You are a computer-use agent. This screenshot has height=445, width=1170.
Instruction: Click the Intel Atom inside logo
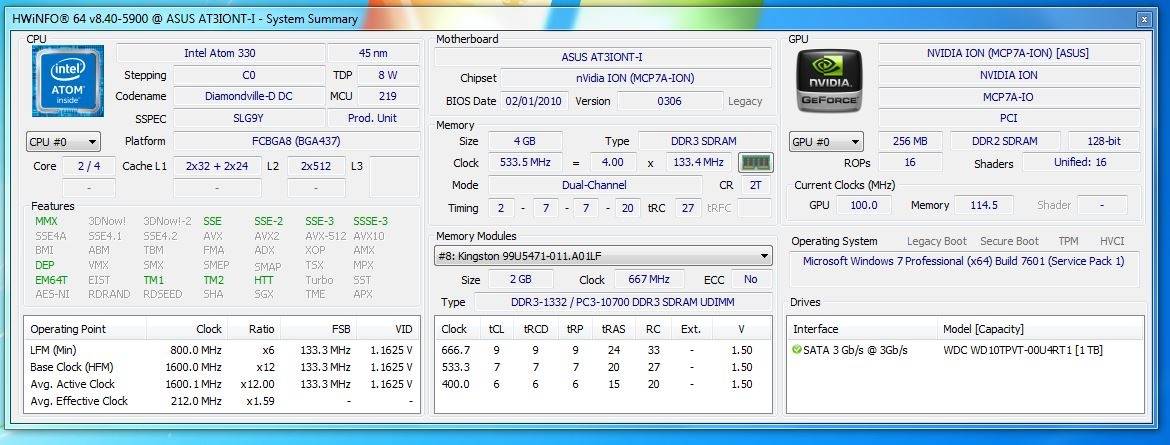[x=68, y=81]
